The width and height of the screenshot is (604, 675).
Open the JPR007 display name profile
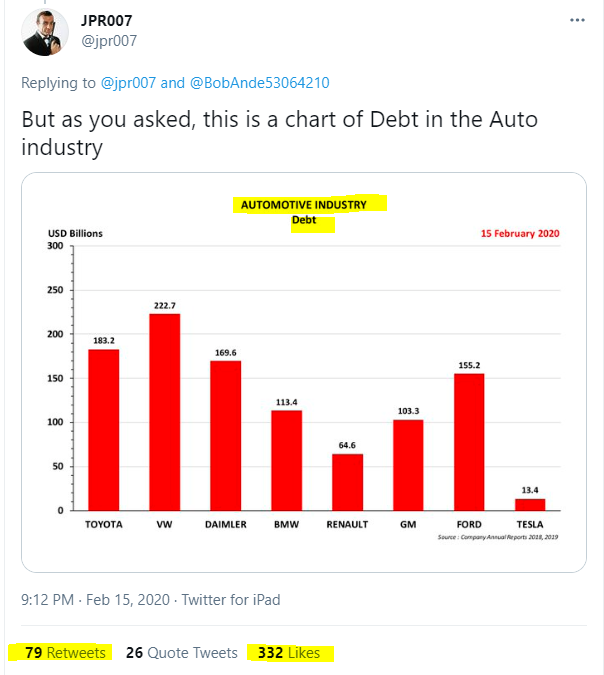coord(108,20)
